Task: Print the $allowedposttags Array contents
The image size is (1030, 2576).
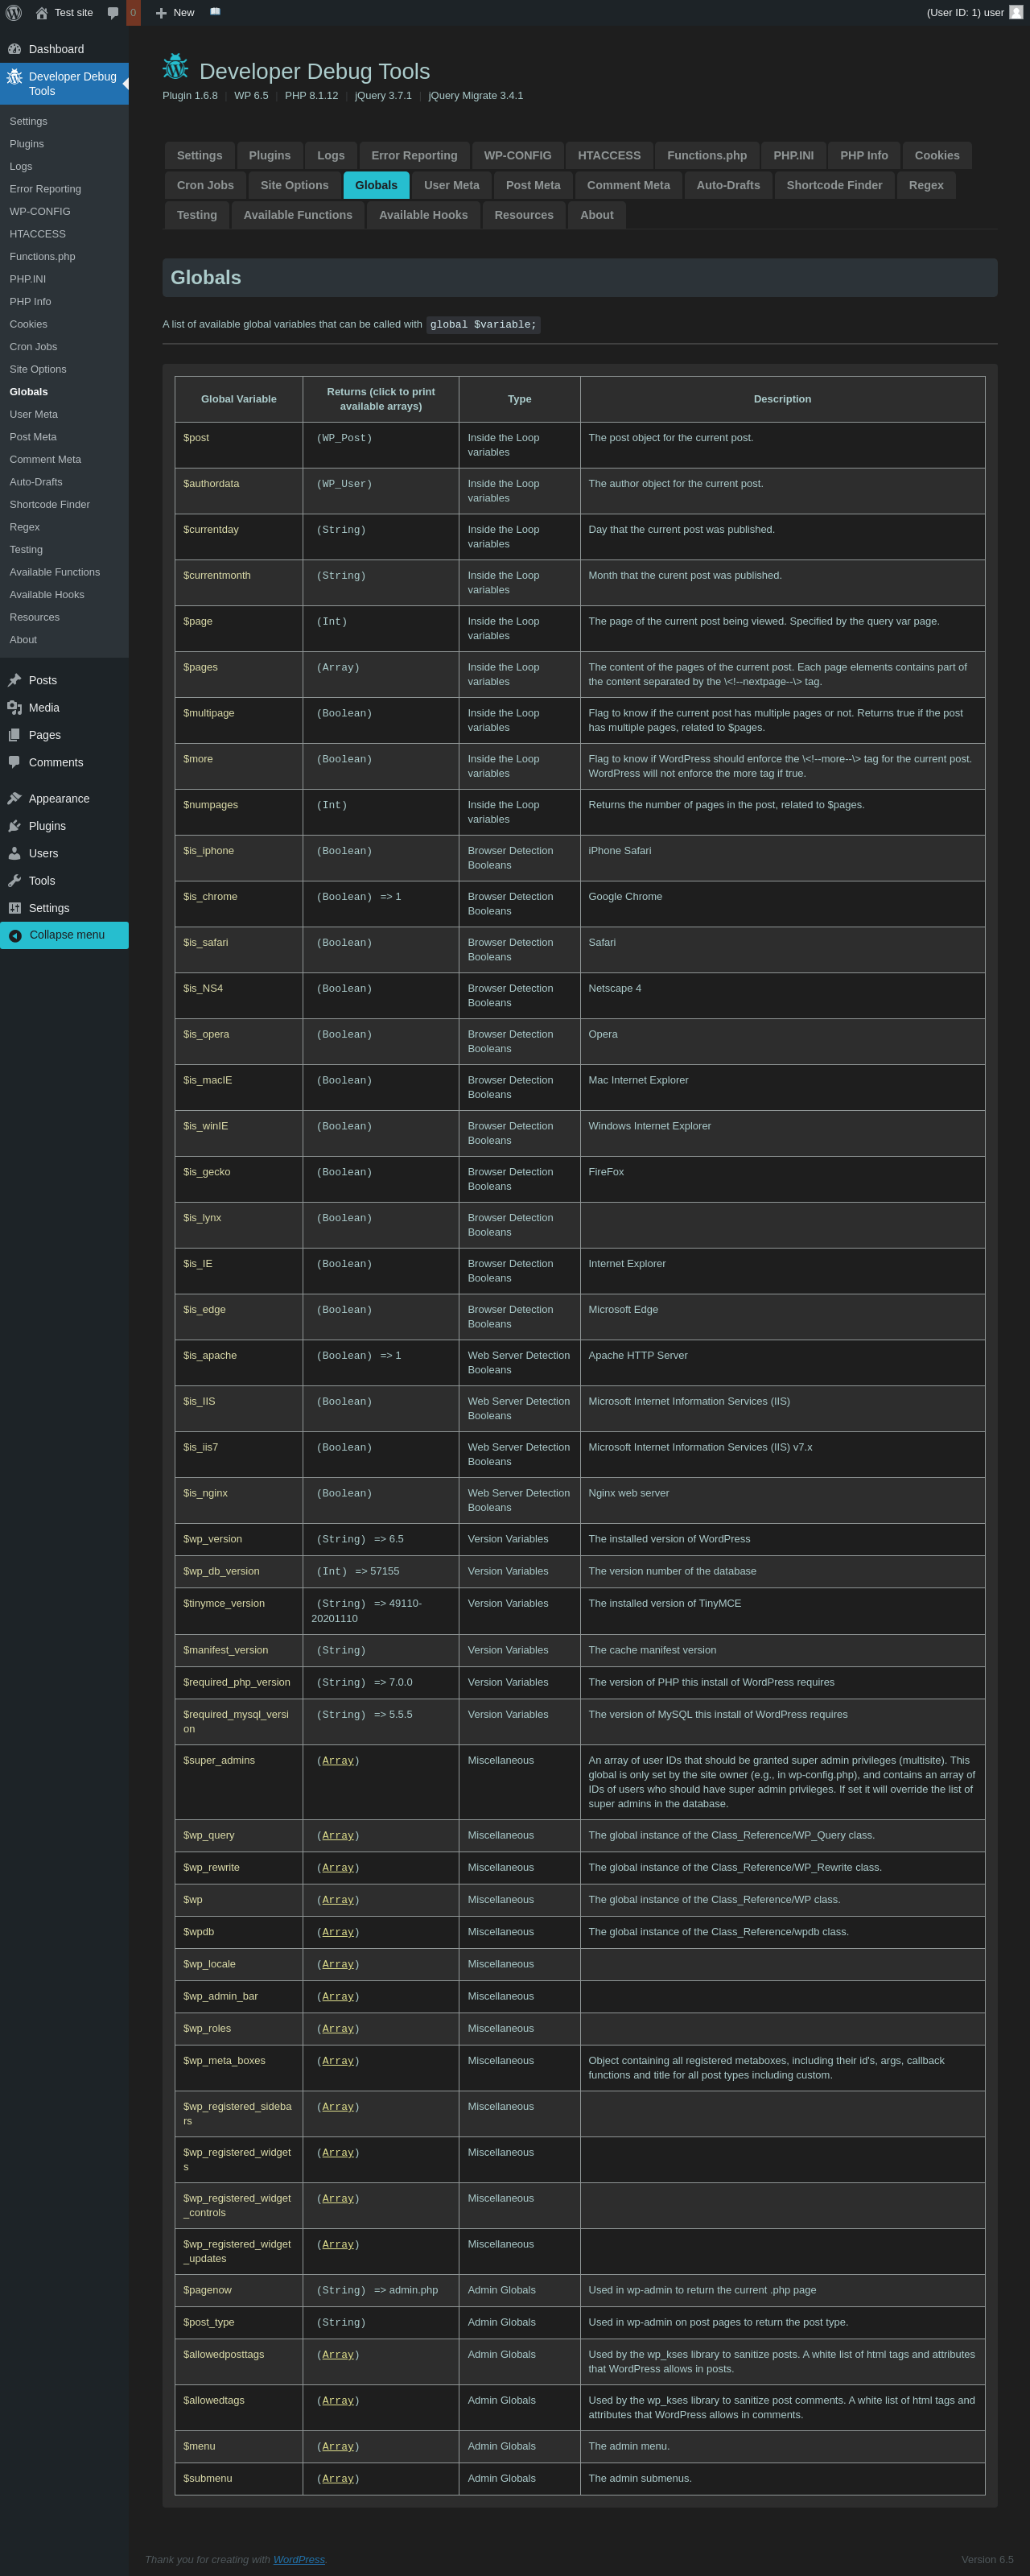Action: (338, 2355)
